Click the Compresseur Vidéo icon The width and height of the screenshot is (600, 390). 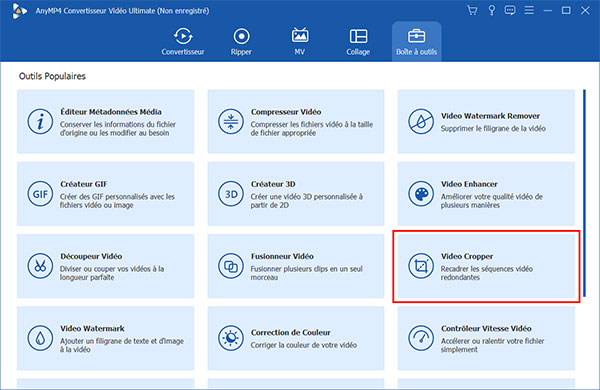(x=230, y=122)
